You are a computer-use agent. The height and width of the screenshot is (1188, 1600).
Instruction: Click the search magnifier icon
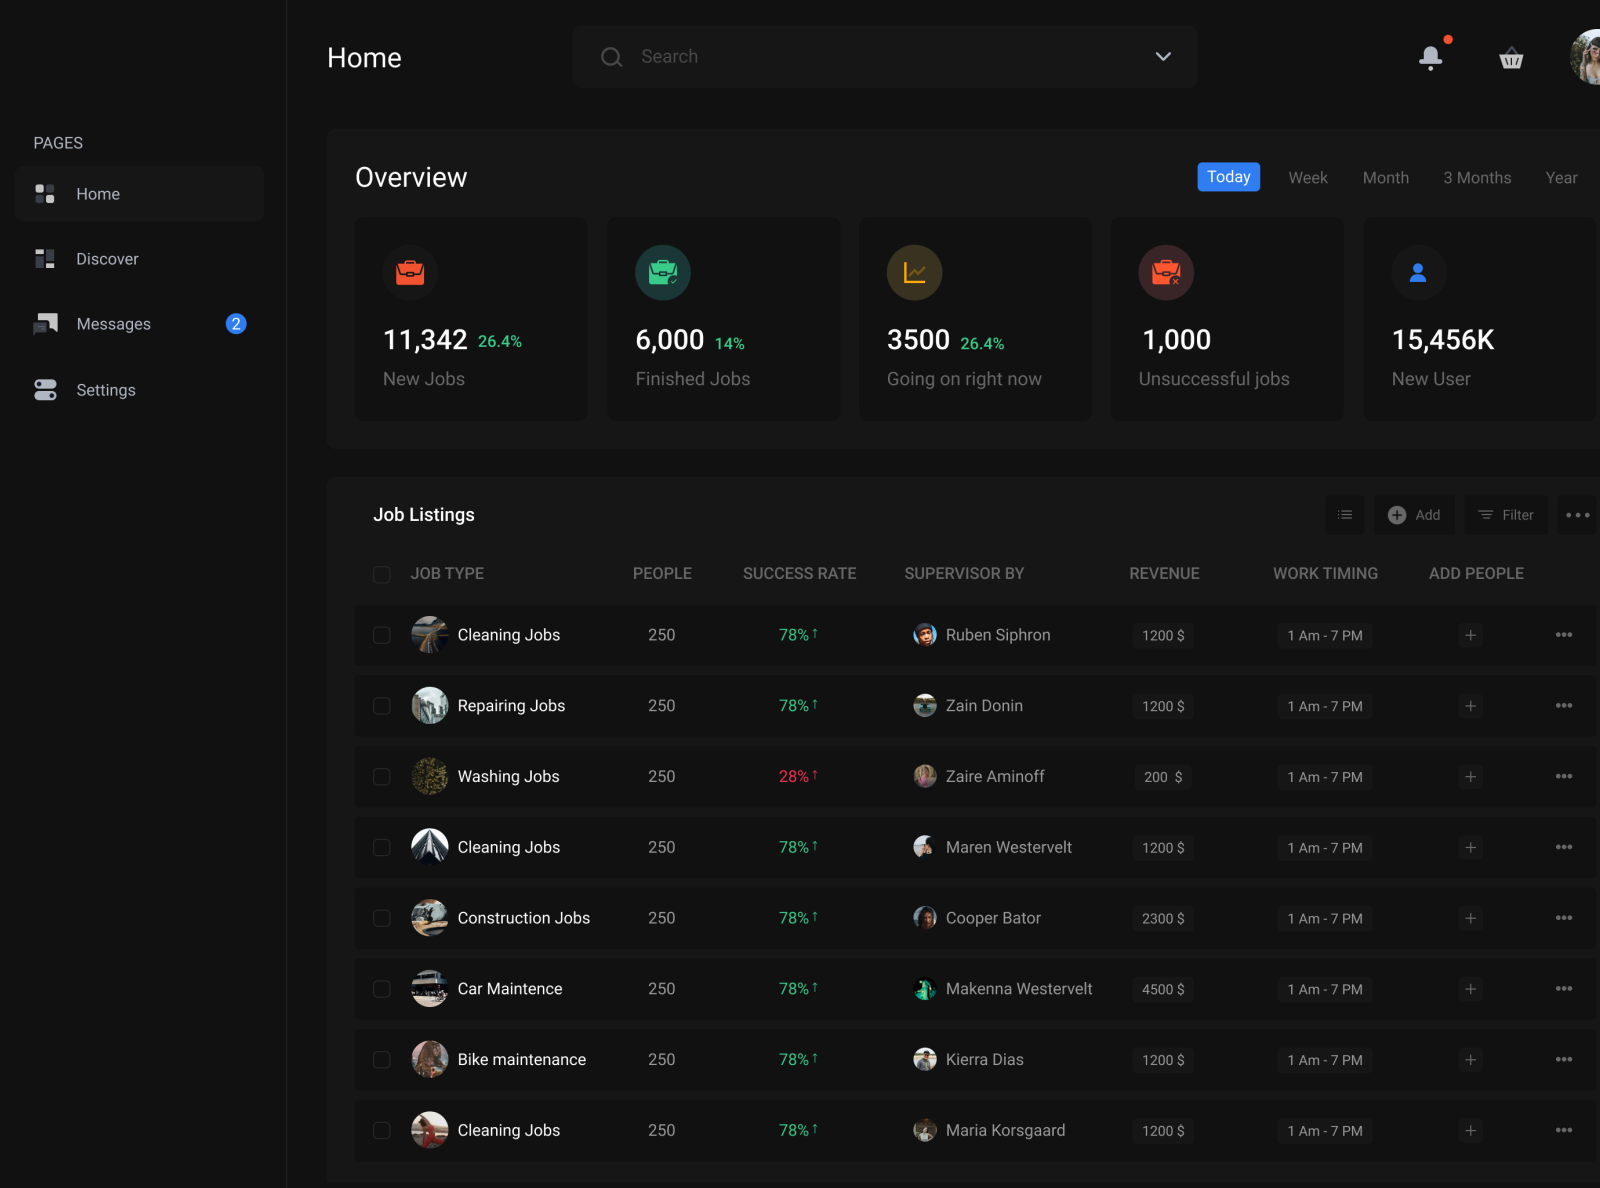tap(611, 57)
